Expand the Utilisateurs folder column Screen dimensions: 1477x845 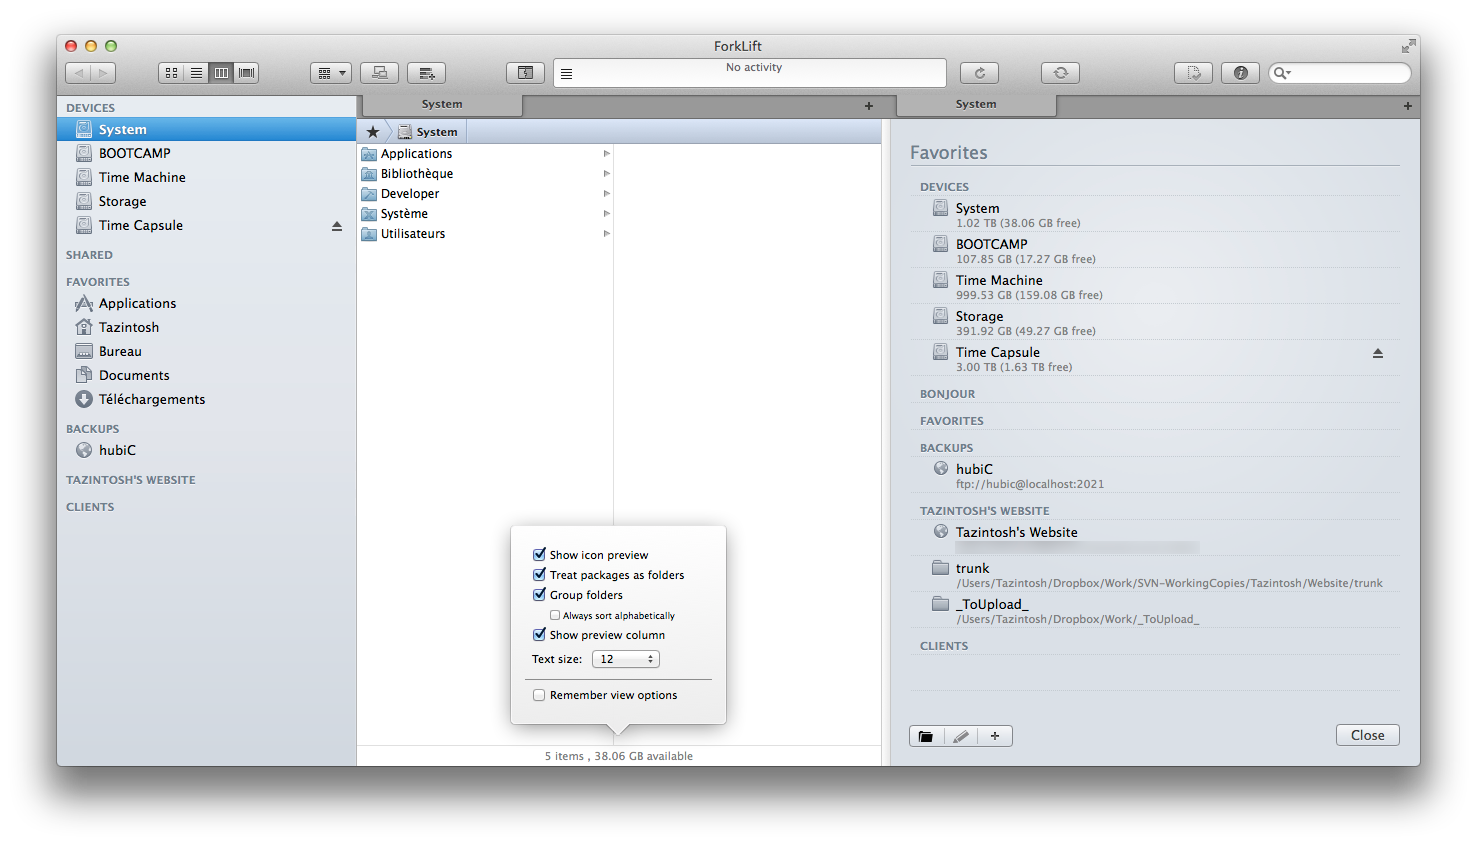click(607, 233)
